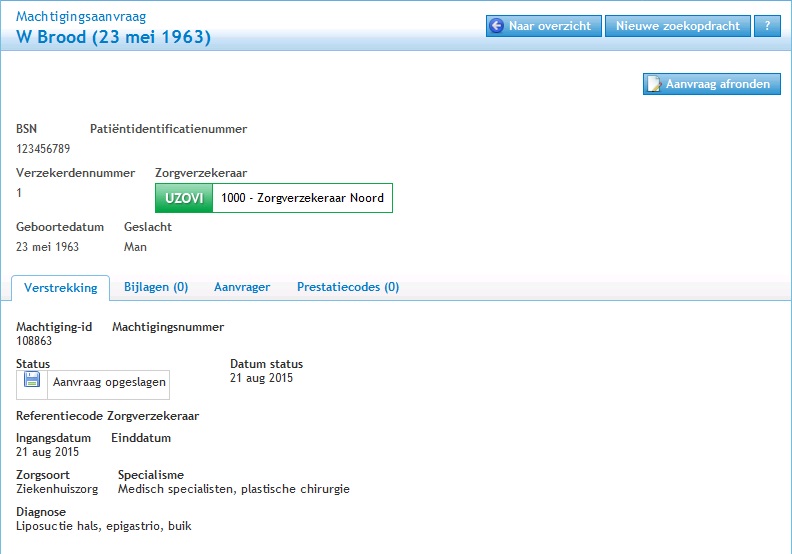Click the Aanvraag opgeslagen status text
This screenshot has width=792, height=554.
109,382
